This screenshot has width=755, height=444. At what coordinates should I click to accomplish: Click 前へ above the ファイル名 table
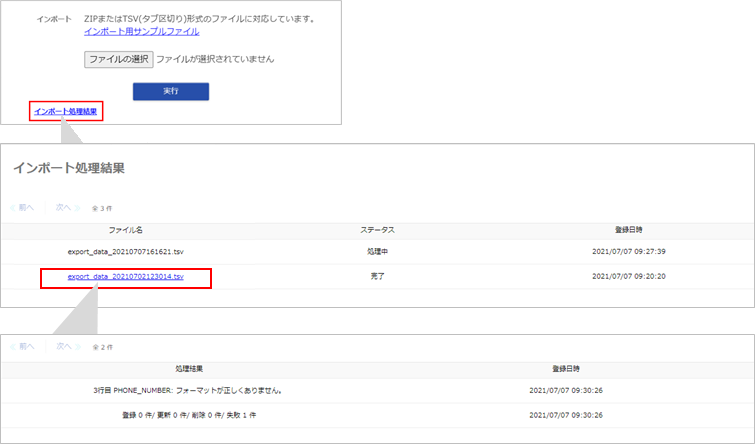pos(22,207)
